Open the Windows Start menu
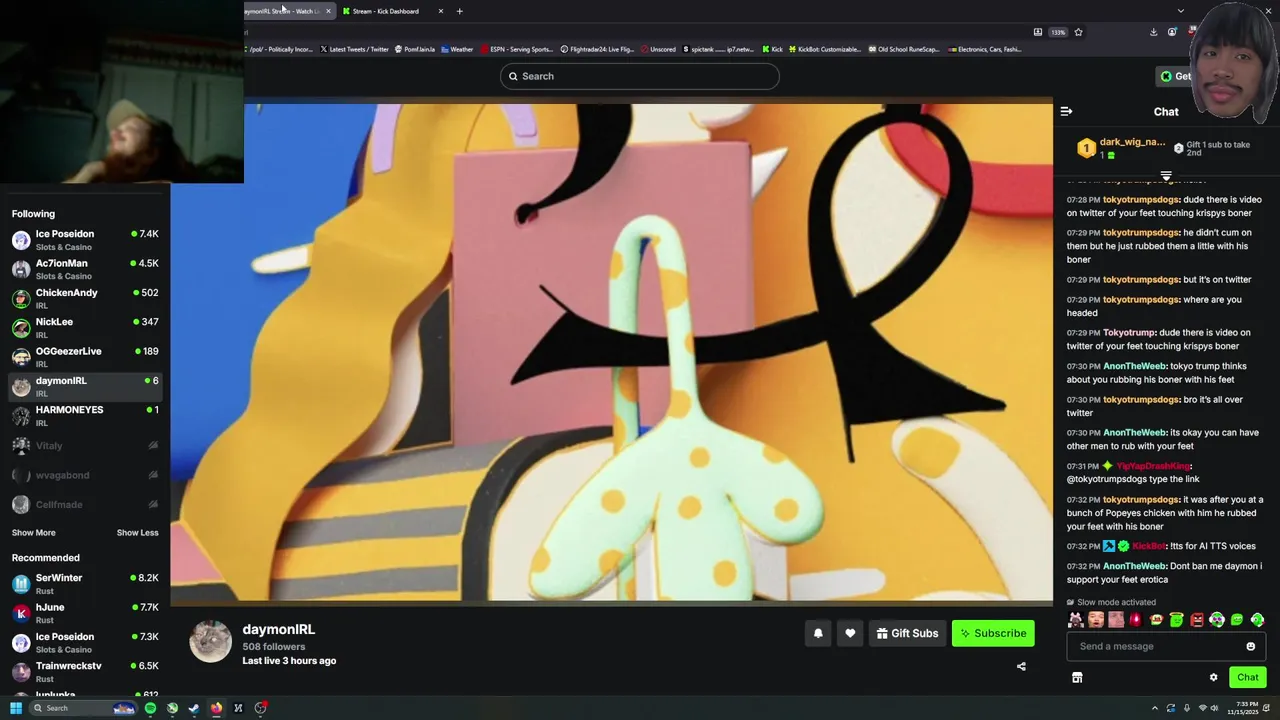Viewport: 1280px width, 720px height. click(x=16, y=708)
